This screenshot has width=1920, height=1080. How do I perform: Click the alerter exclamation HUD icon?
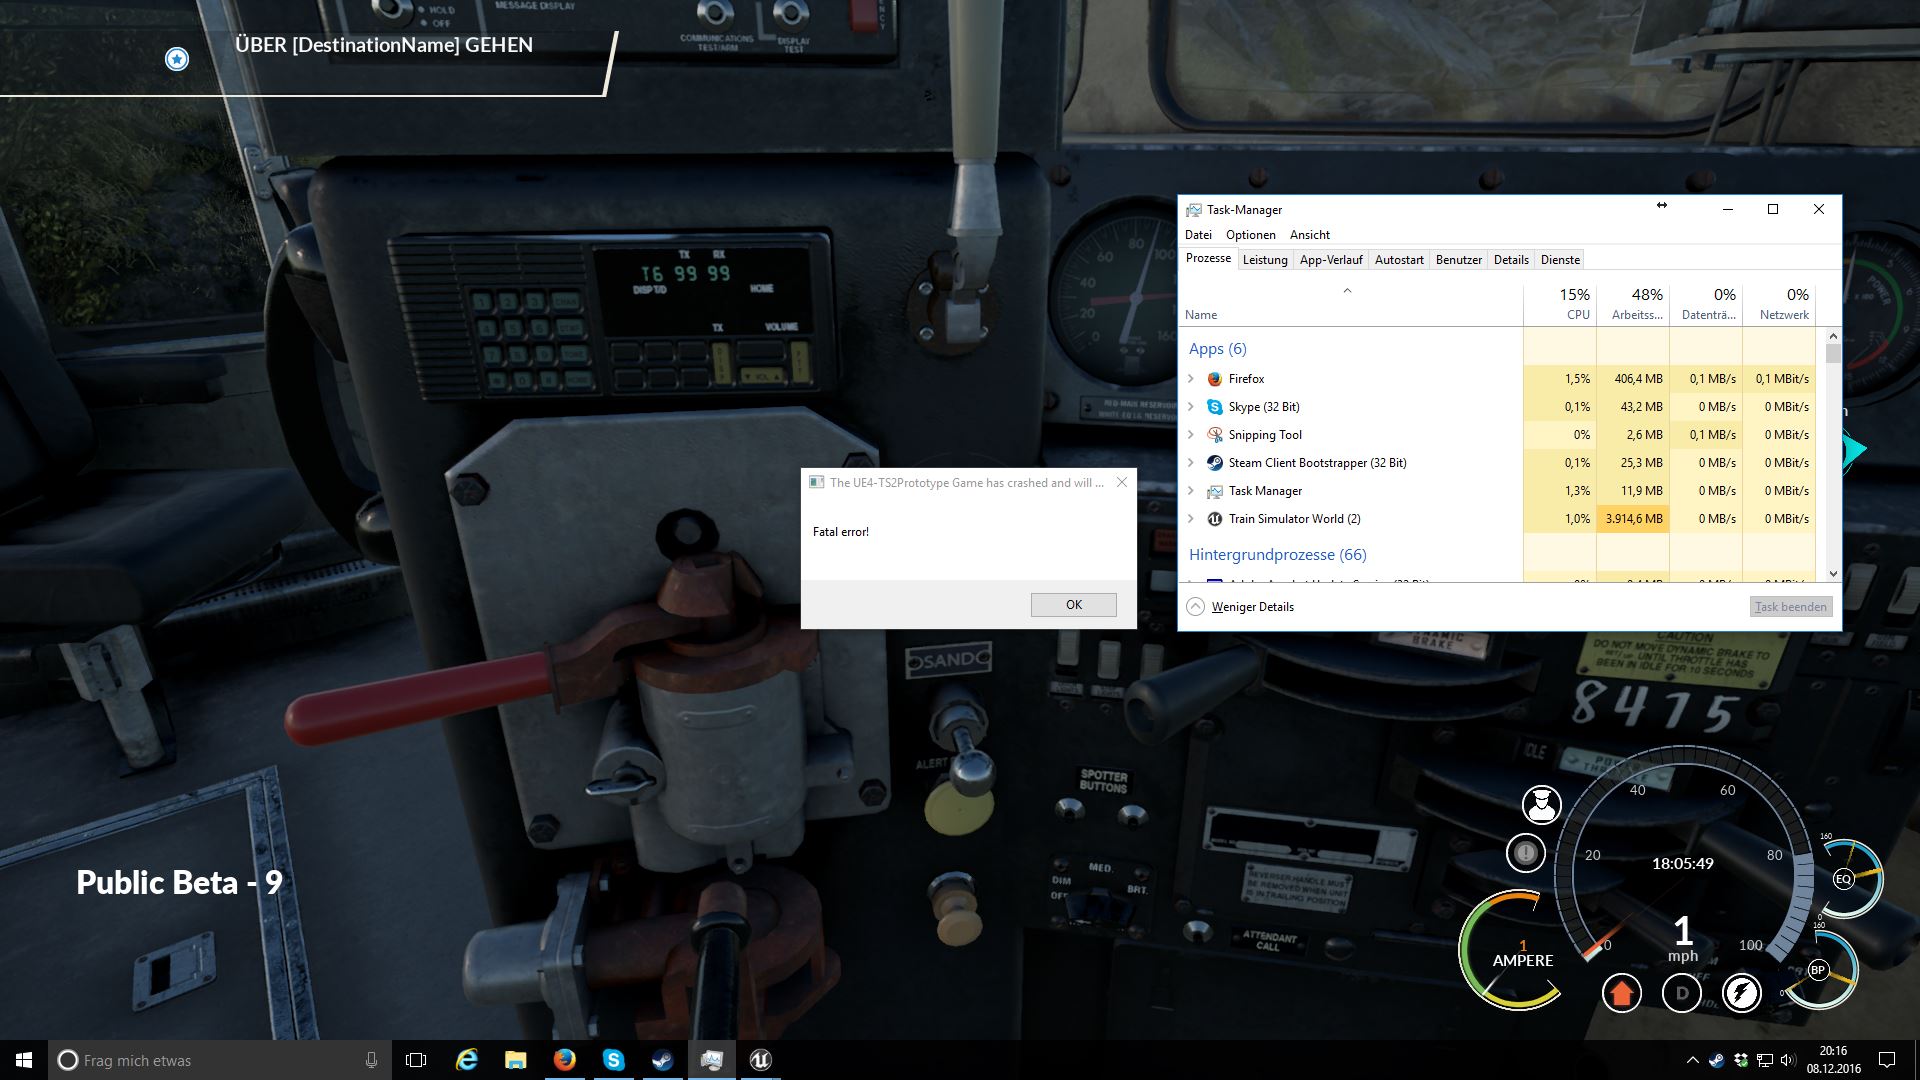pos(1525,853)
